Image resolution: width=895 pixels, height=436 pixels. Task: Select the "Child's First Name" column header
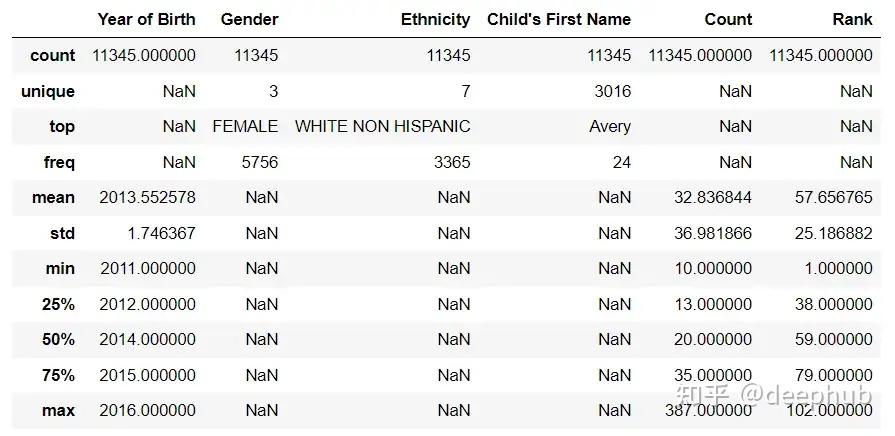click(559, 19)
